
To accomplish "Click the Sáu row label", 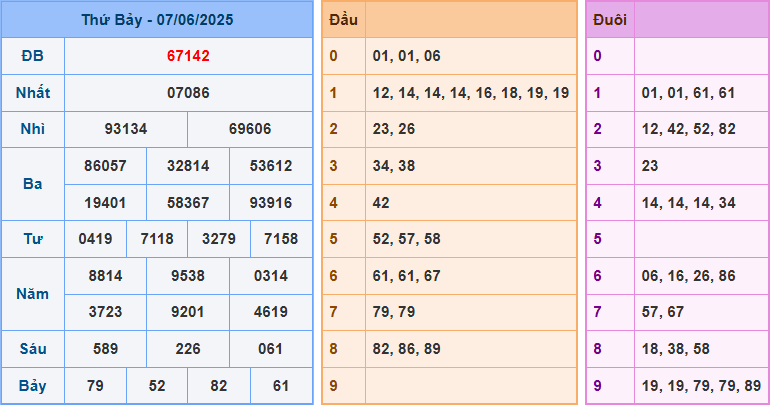I will pos(33,349).
